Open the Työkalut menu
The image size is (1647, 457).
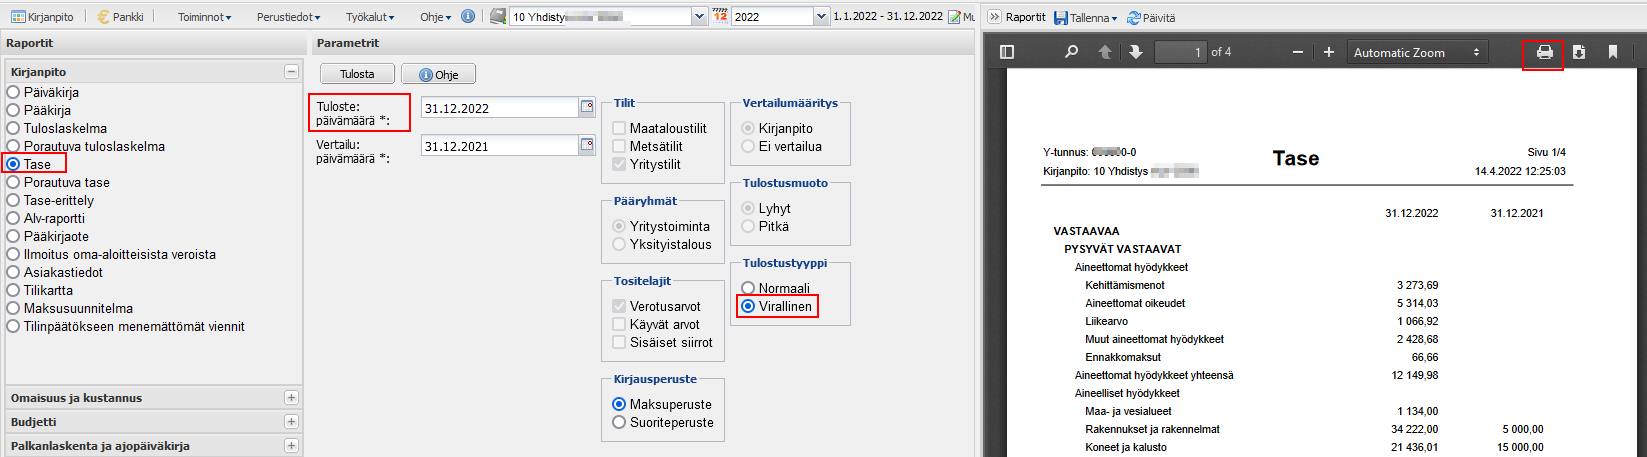(x=369, y=17)
